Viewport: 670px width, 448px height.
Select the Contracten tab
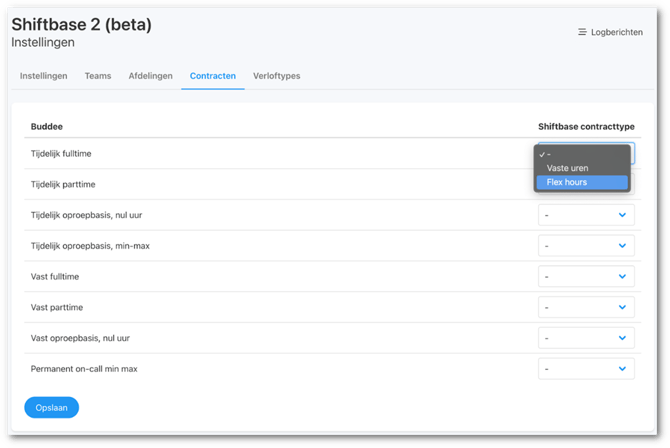212,76
